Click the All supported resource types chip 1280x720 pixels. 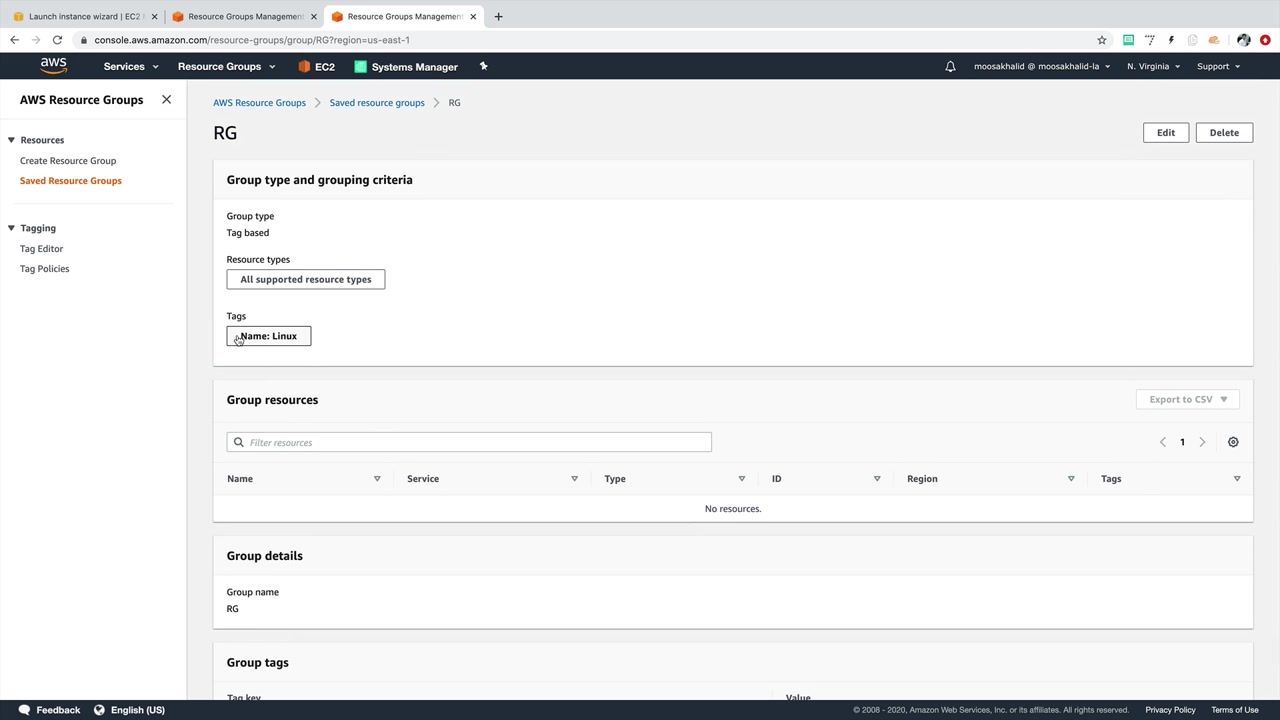[306, 280]
